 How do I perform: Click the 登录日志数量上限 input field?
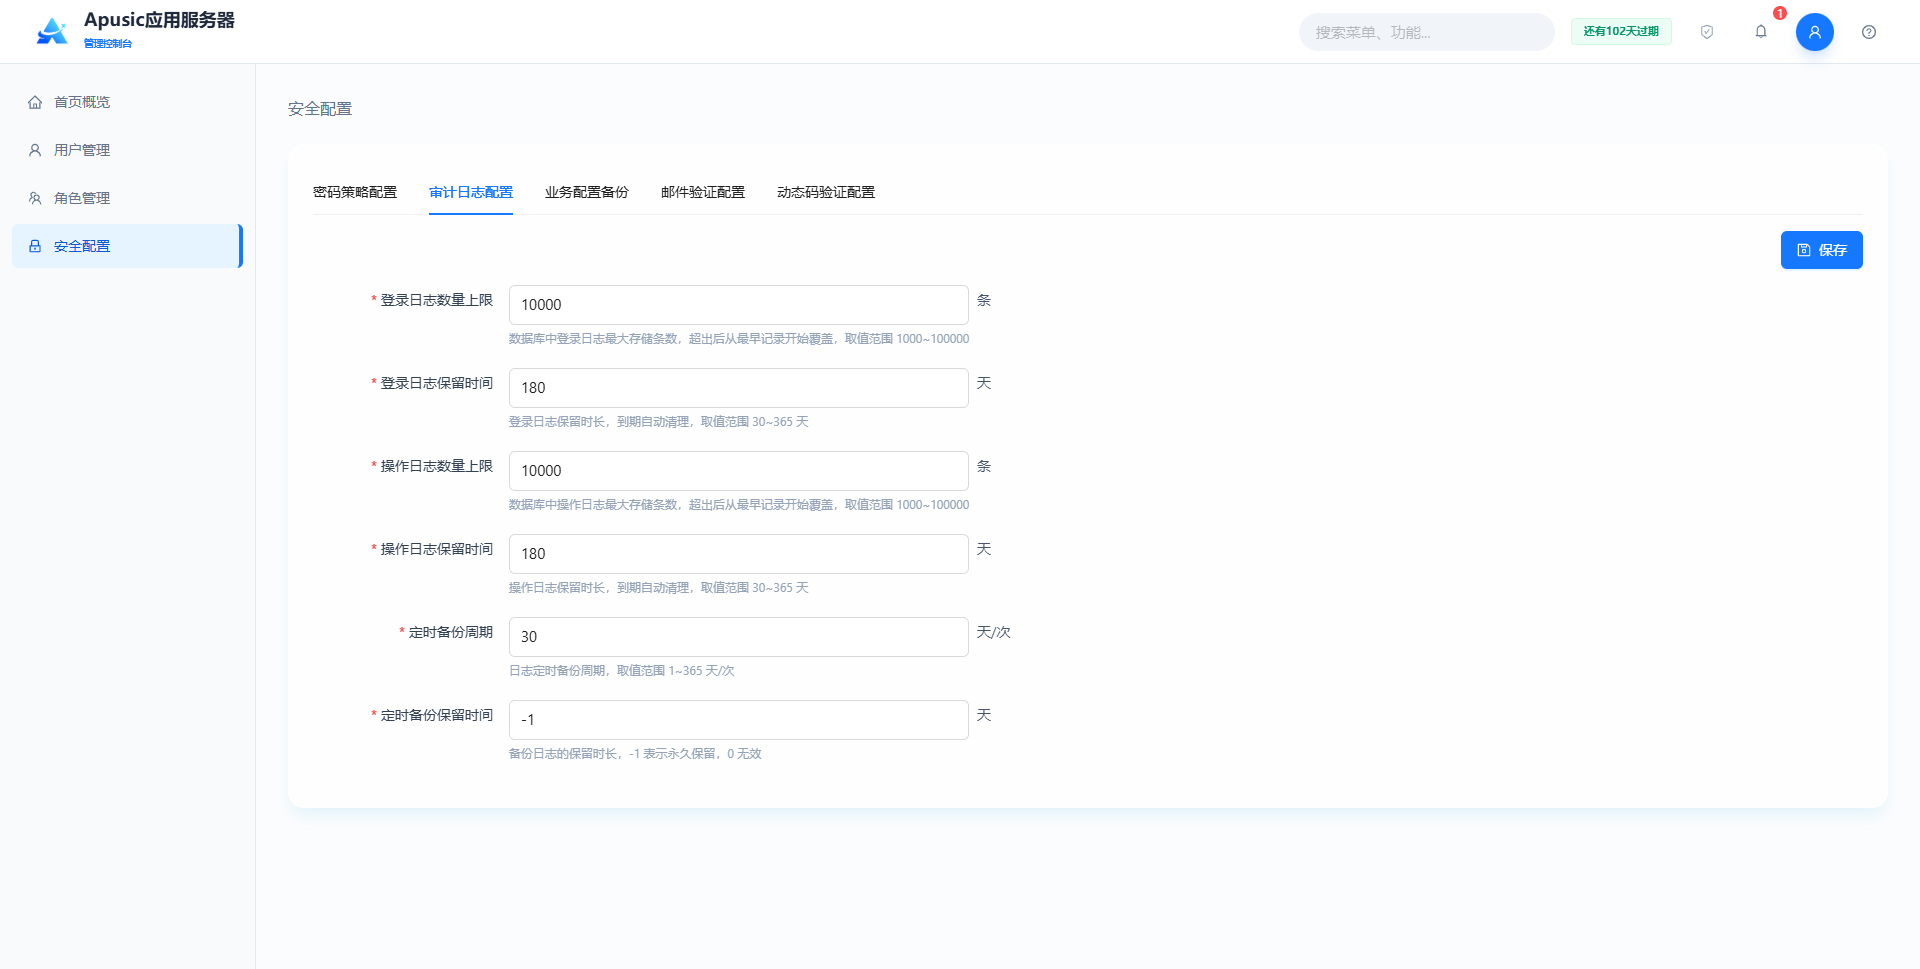739,305
